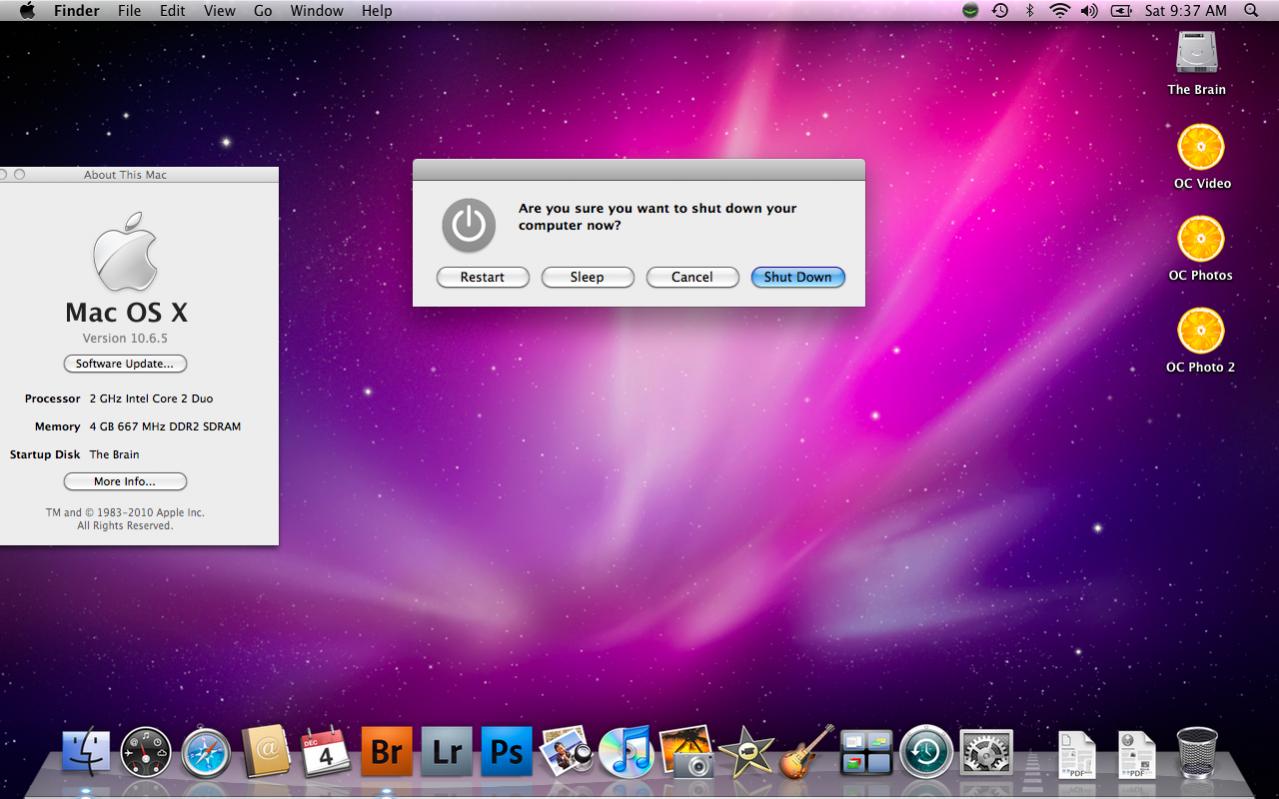Launch Adobe Bridge (Br) from Dock

click(x=386, y=752)
